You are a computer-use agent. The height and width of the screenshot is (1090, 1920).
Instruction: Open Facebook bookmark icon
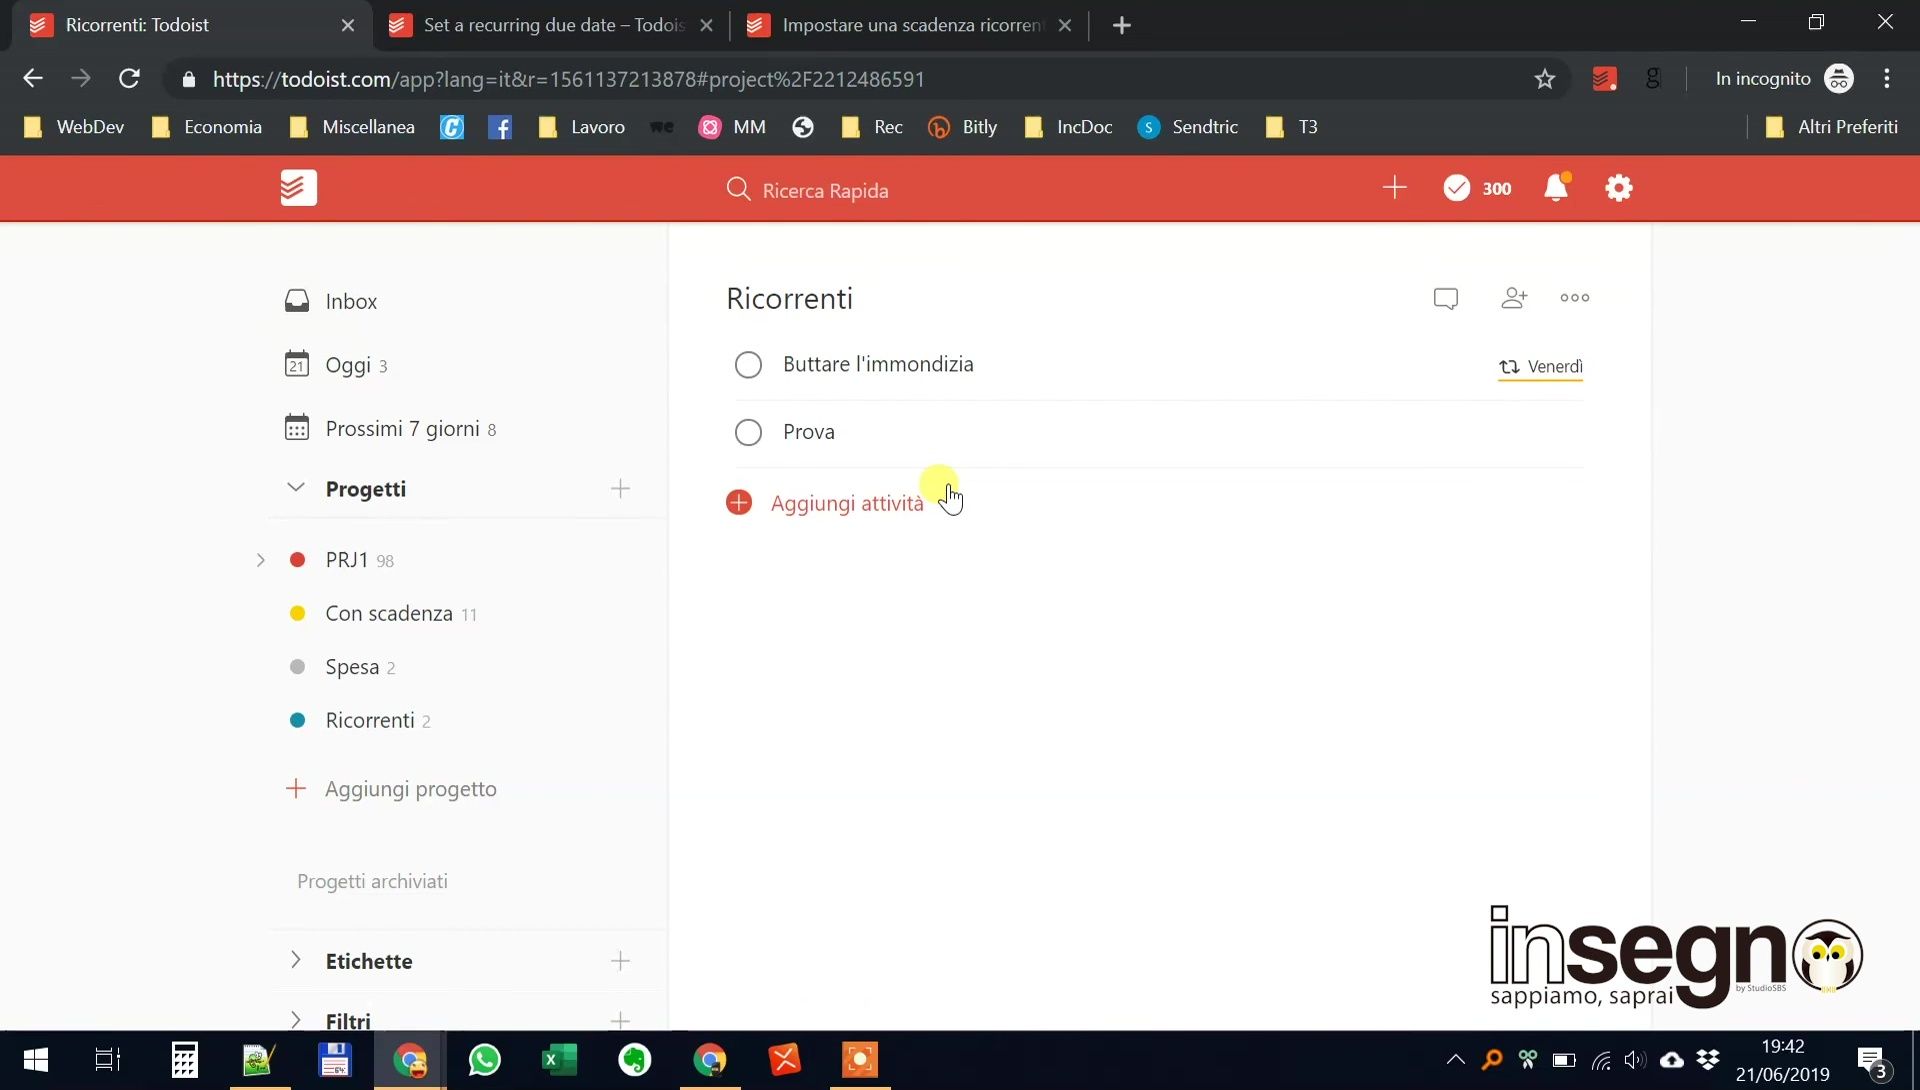[x=500, y=127]
